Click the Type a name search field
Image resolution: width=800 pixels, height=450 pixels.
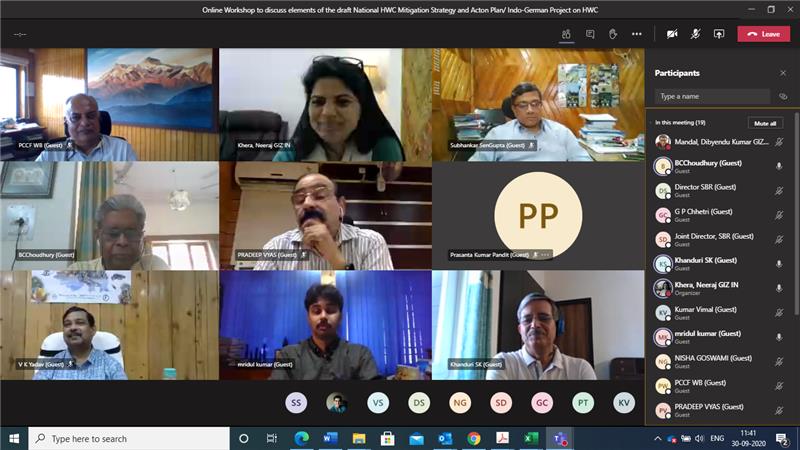[x=712, y=97]
